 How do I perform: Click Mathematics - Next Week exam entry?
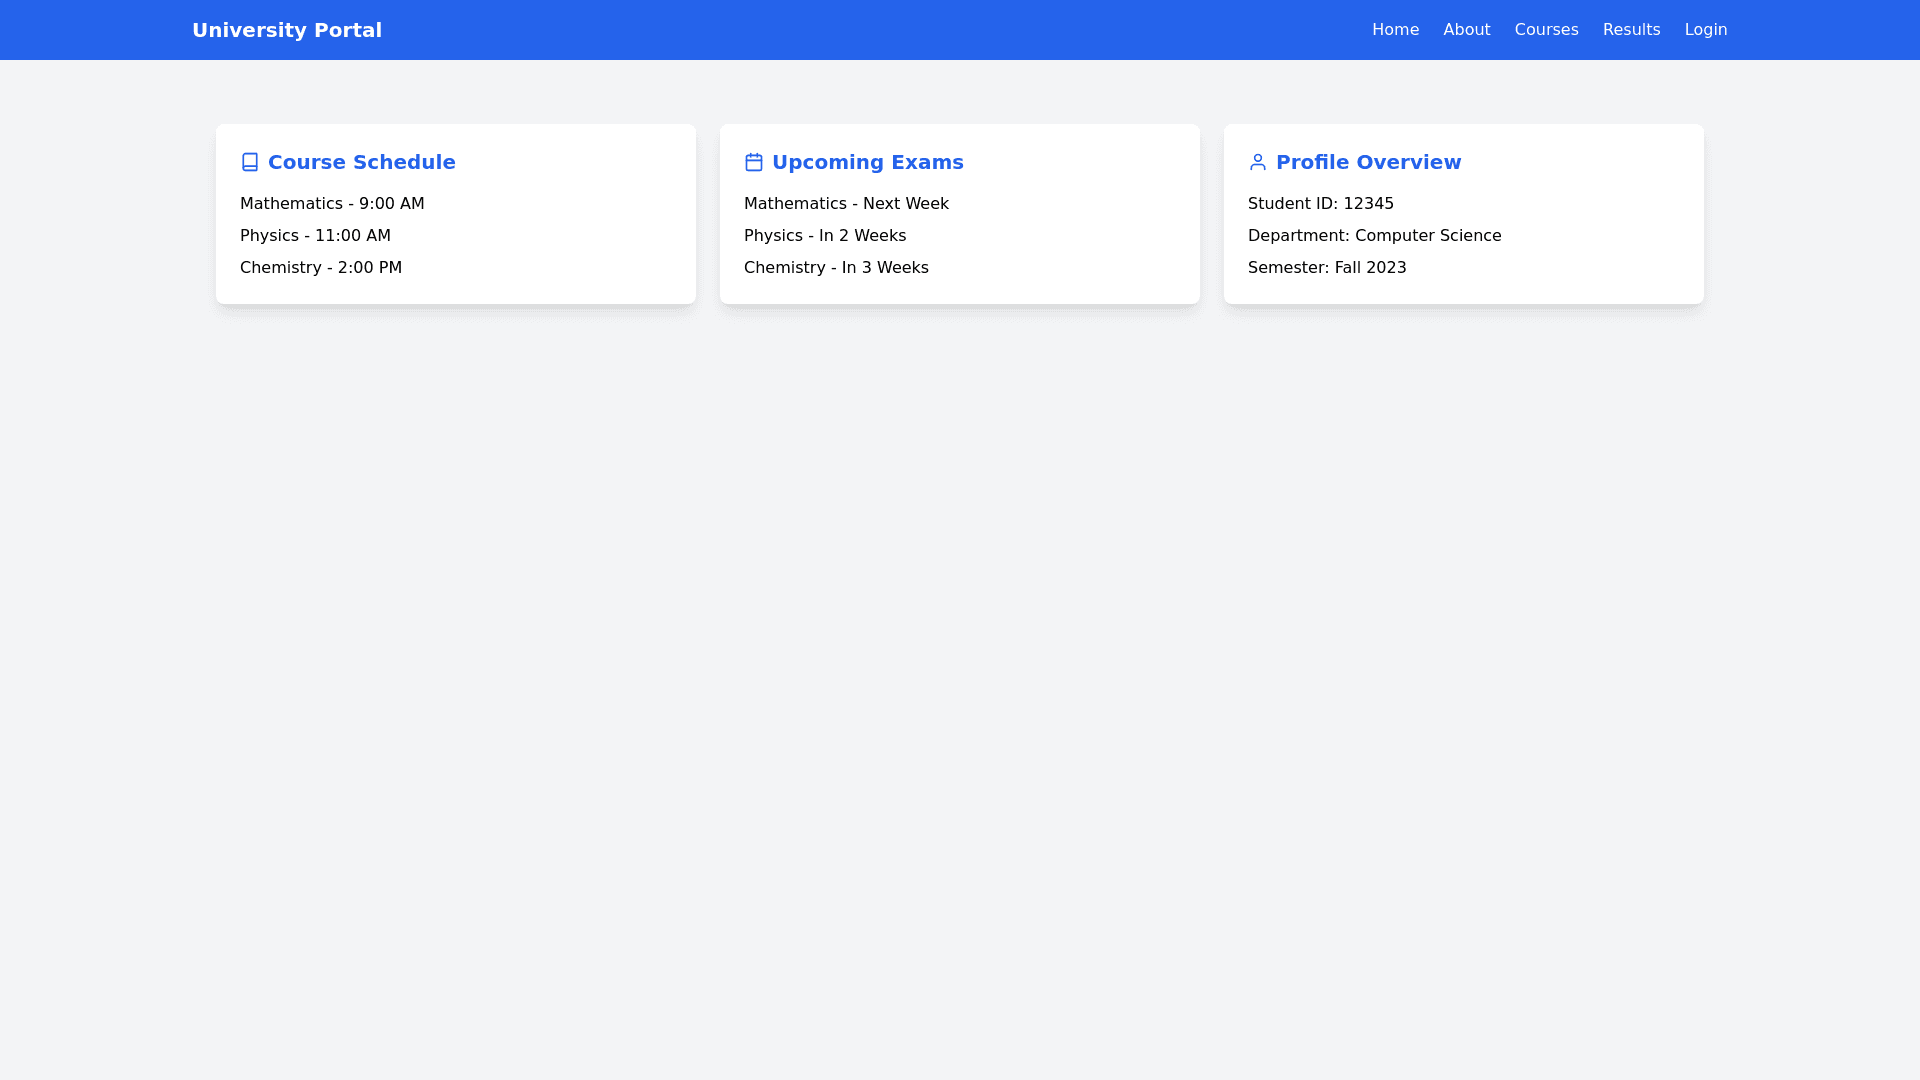[846, 204]
